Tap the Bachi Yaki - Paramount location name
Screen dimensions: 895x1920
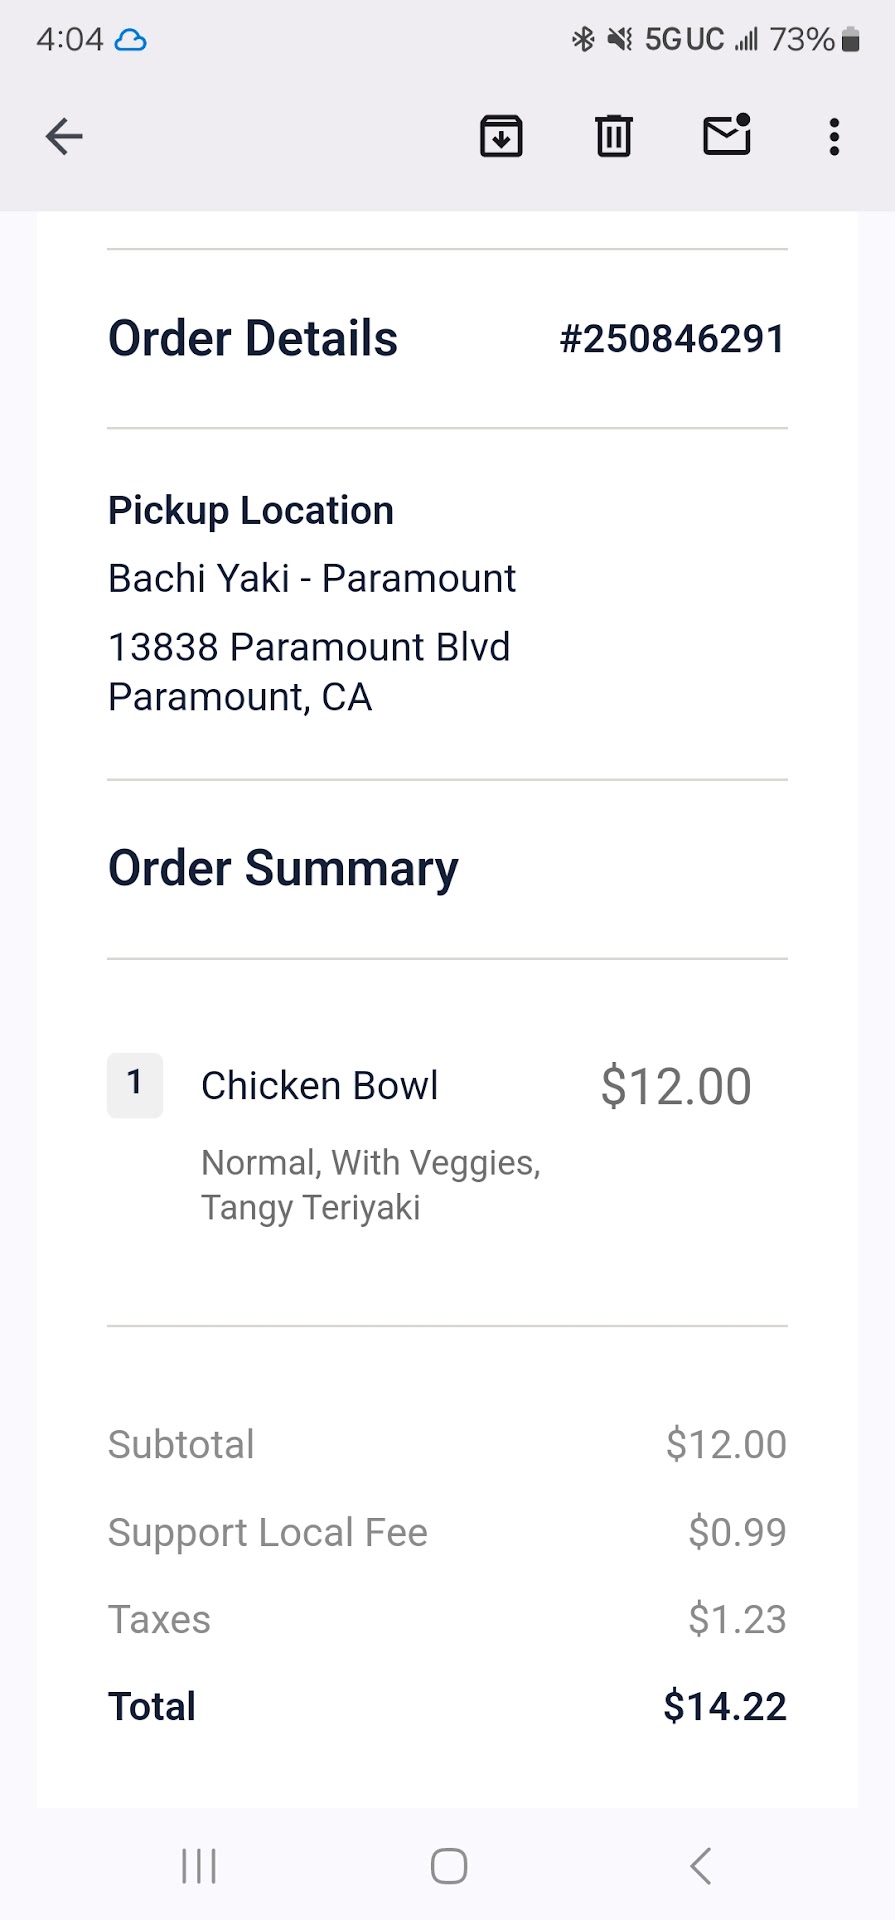tap(312, 578)
